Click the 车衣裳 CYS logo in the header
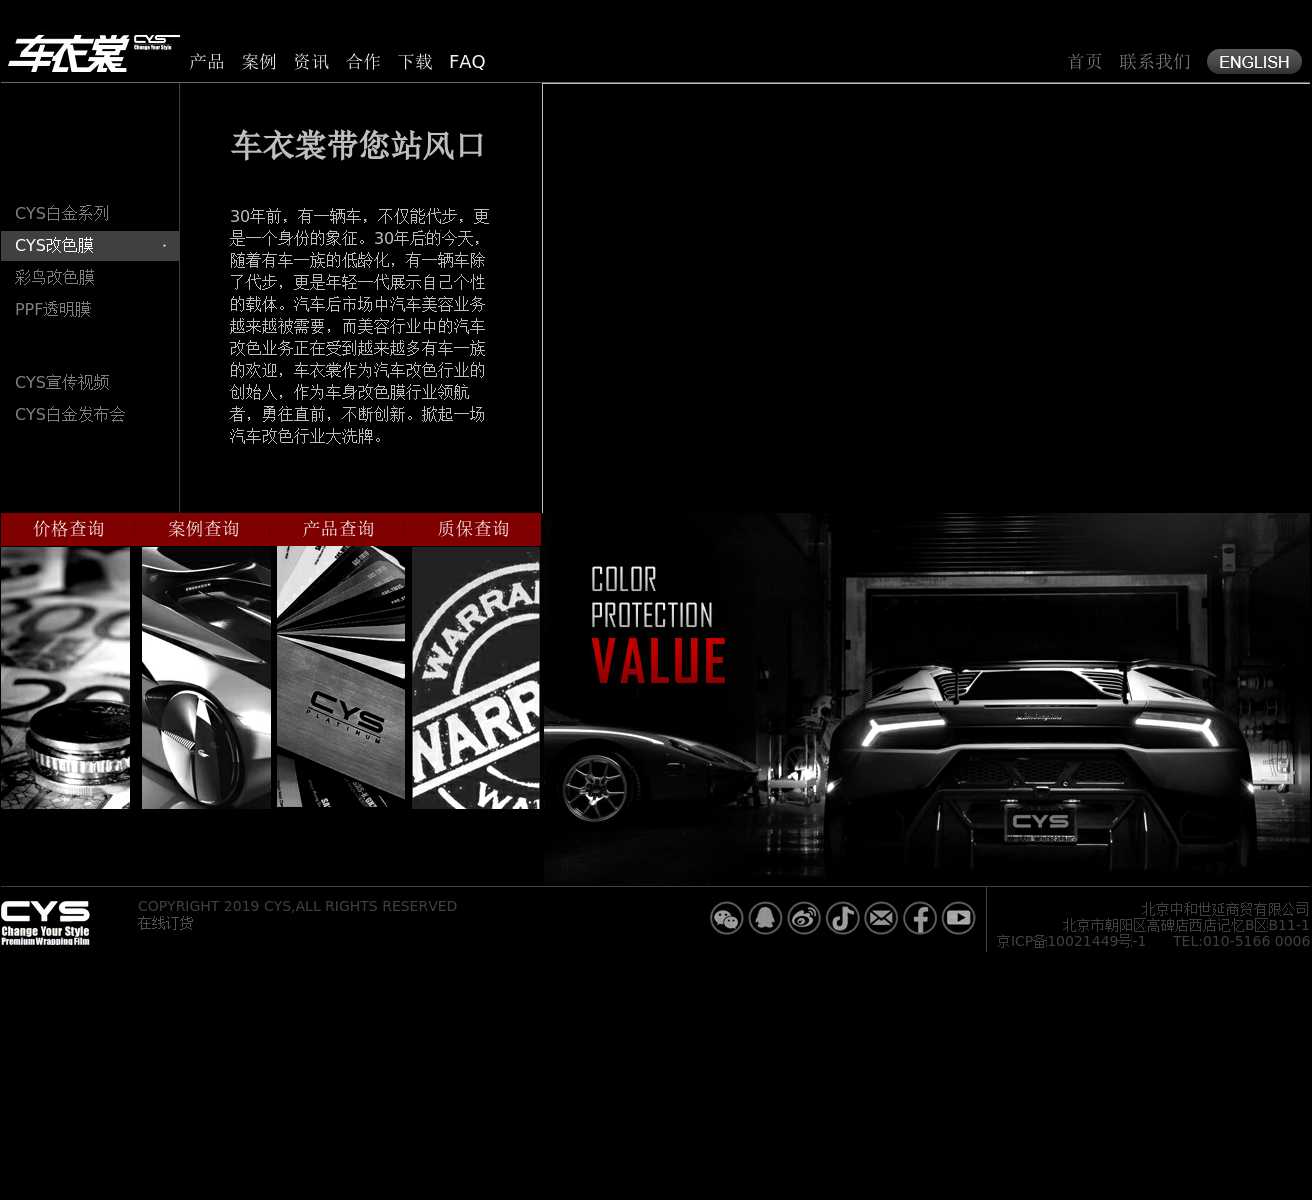Viewport: 1312px width, 1200px height. tap(93, 54)
